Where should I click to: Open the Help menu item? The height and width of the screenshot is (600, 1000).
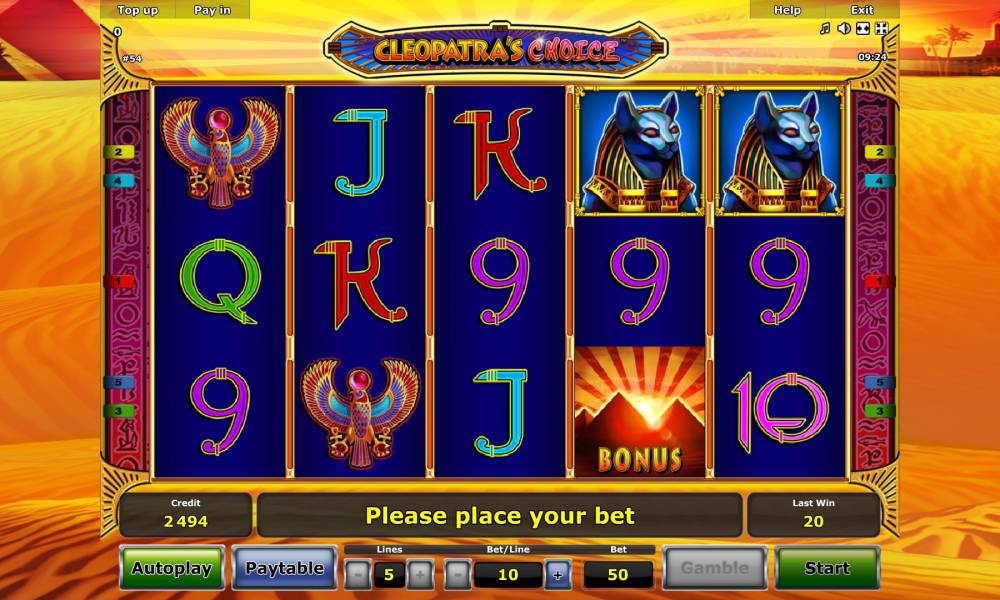click(787, 10)
